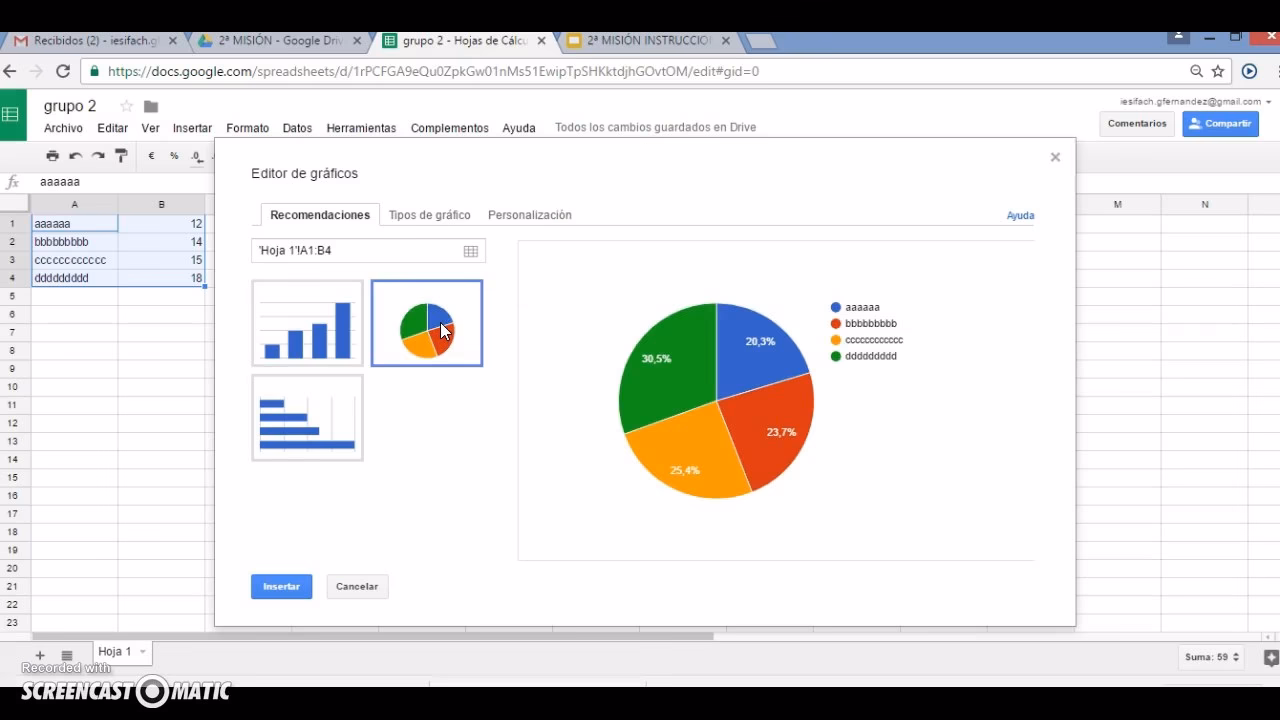
Task: Choose the vertical column chart thumbnail
Action: click(x=307, y=323)
